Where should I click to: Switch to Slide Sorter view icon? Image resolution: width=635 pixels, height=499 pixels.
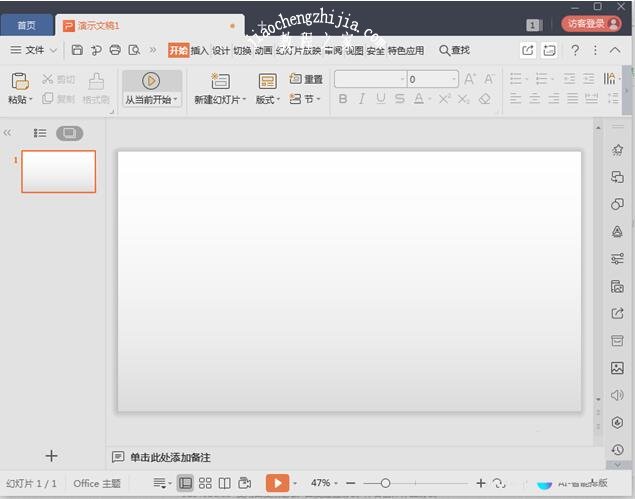pos(205,483)
